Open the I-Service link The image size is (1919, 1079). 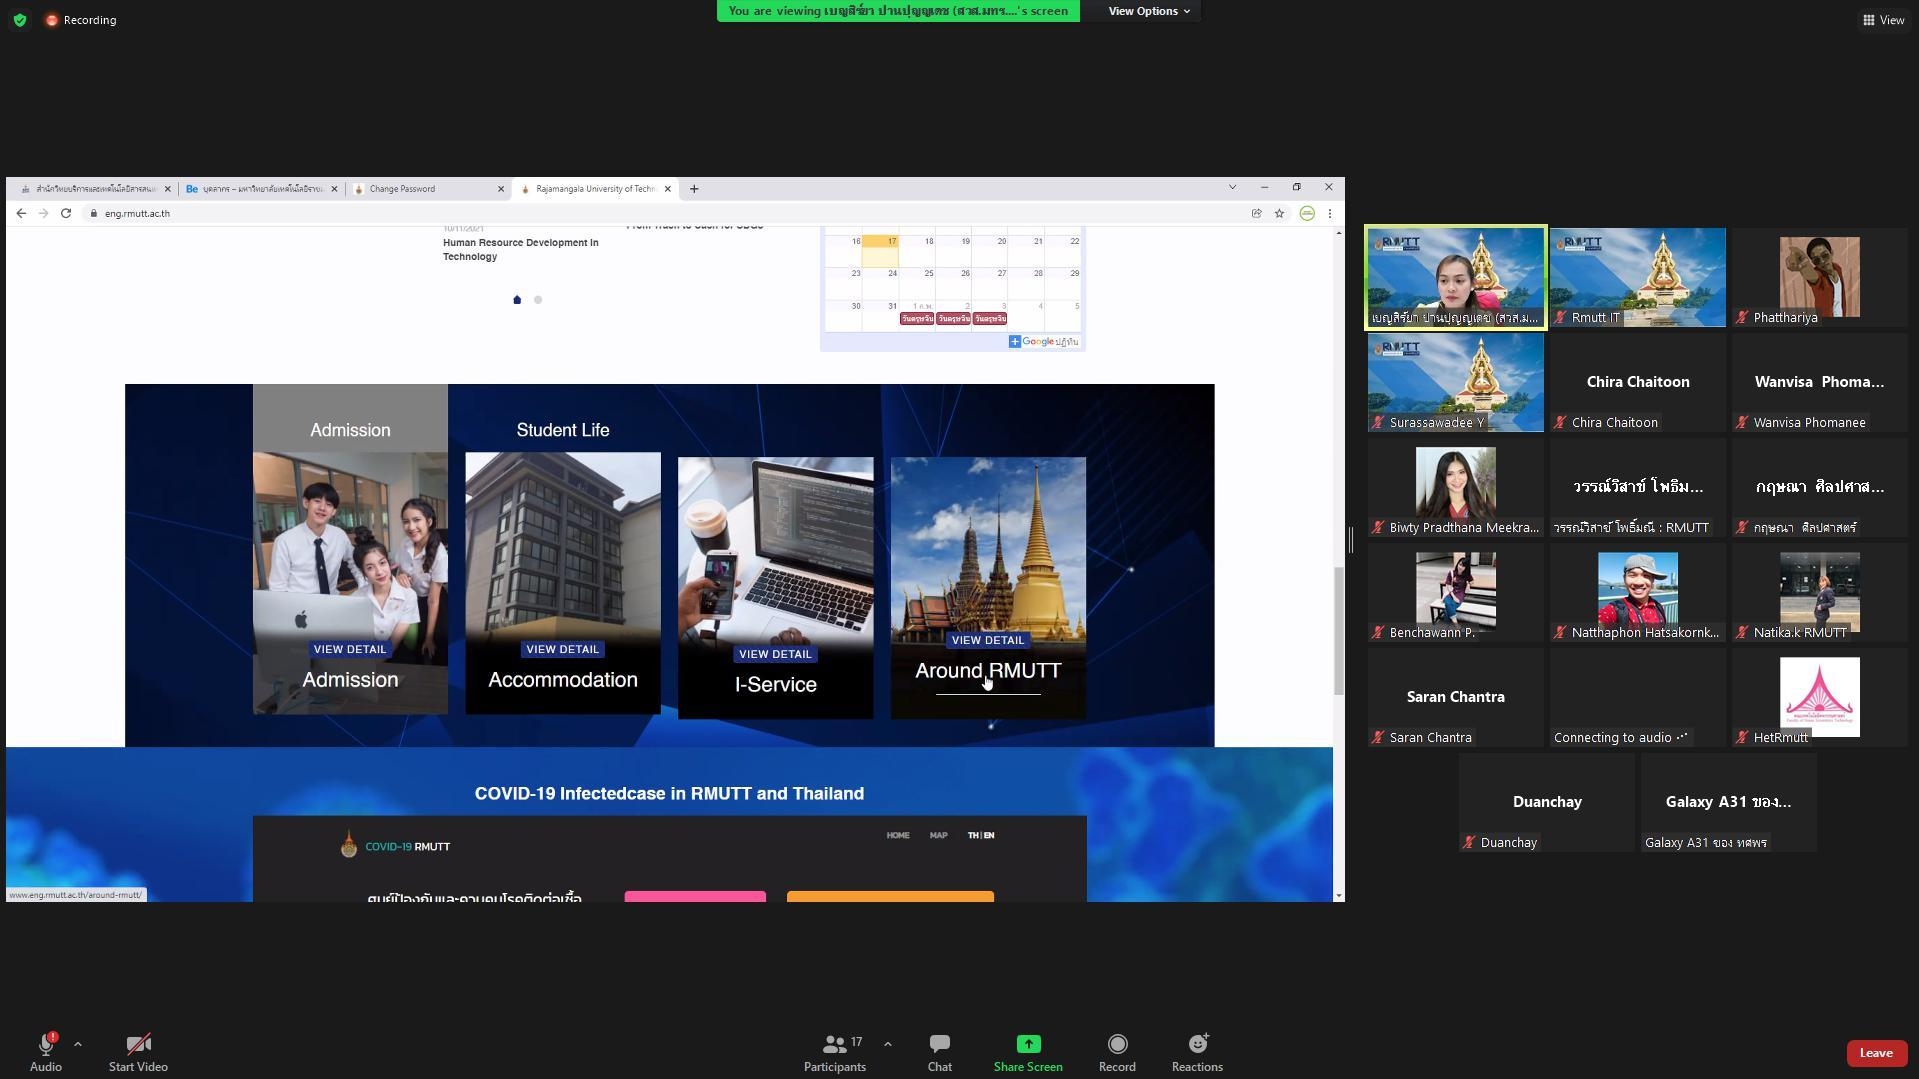[x=775, y=685]
